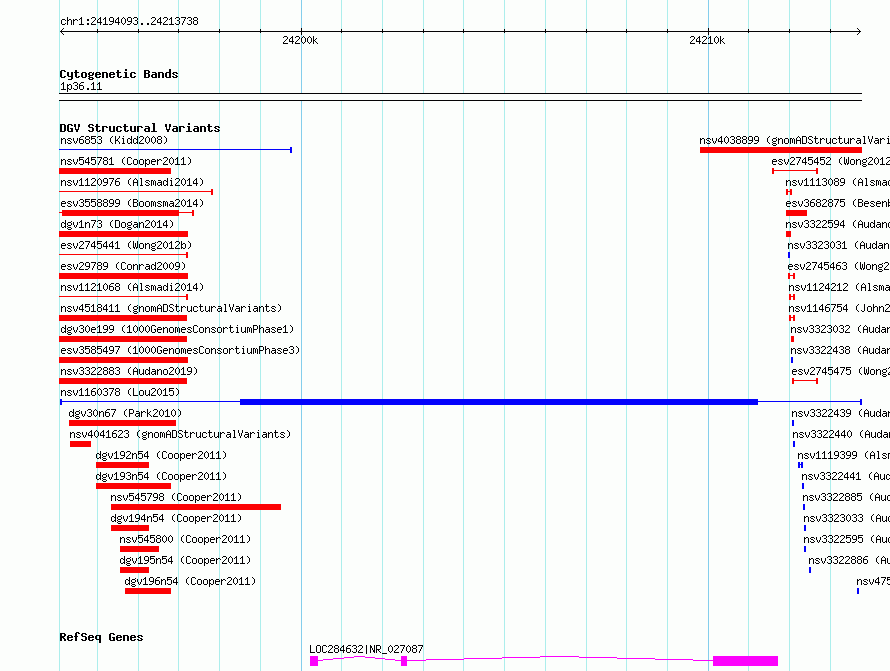Click the DGV Structural Variants track title
The image size is (890, 671).
[140, 128]
